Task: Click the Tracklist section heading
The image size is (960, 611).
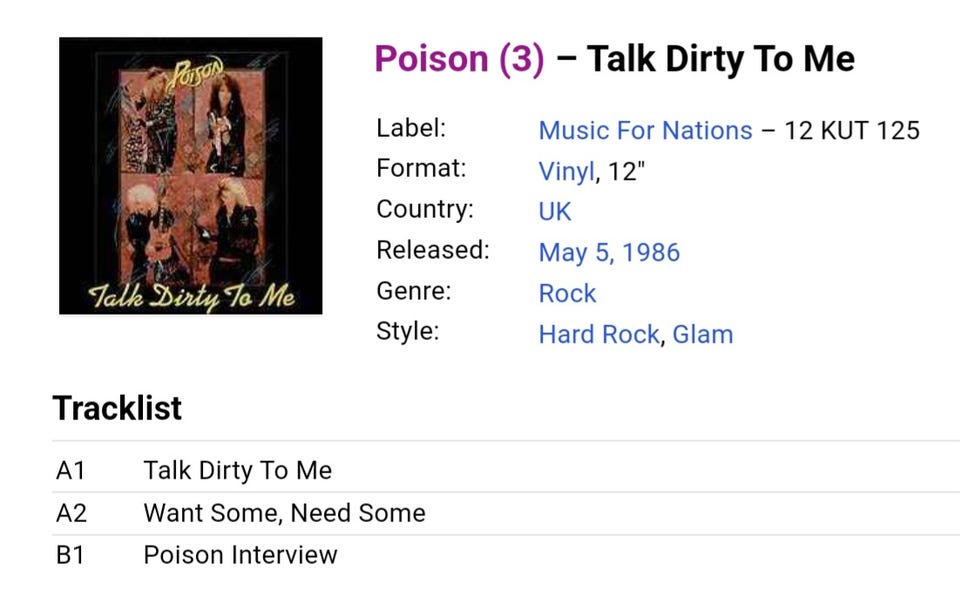Action: tap(117, 408)
